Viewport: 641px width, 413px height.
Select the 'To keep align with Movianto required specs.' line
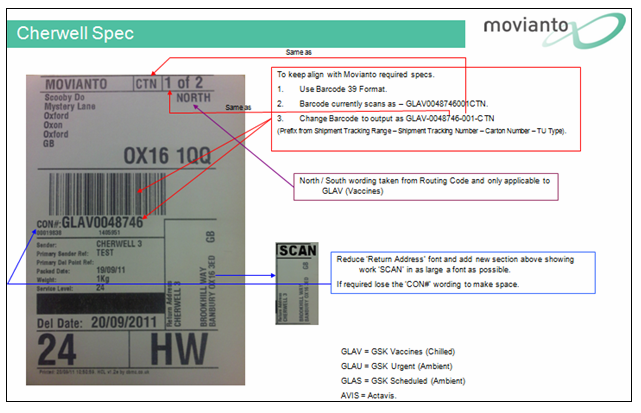click(x=356, y=74)
